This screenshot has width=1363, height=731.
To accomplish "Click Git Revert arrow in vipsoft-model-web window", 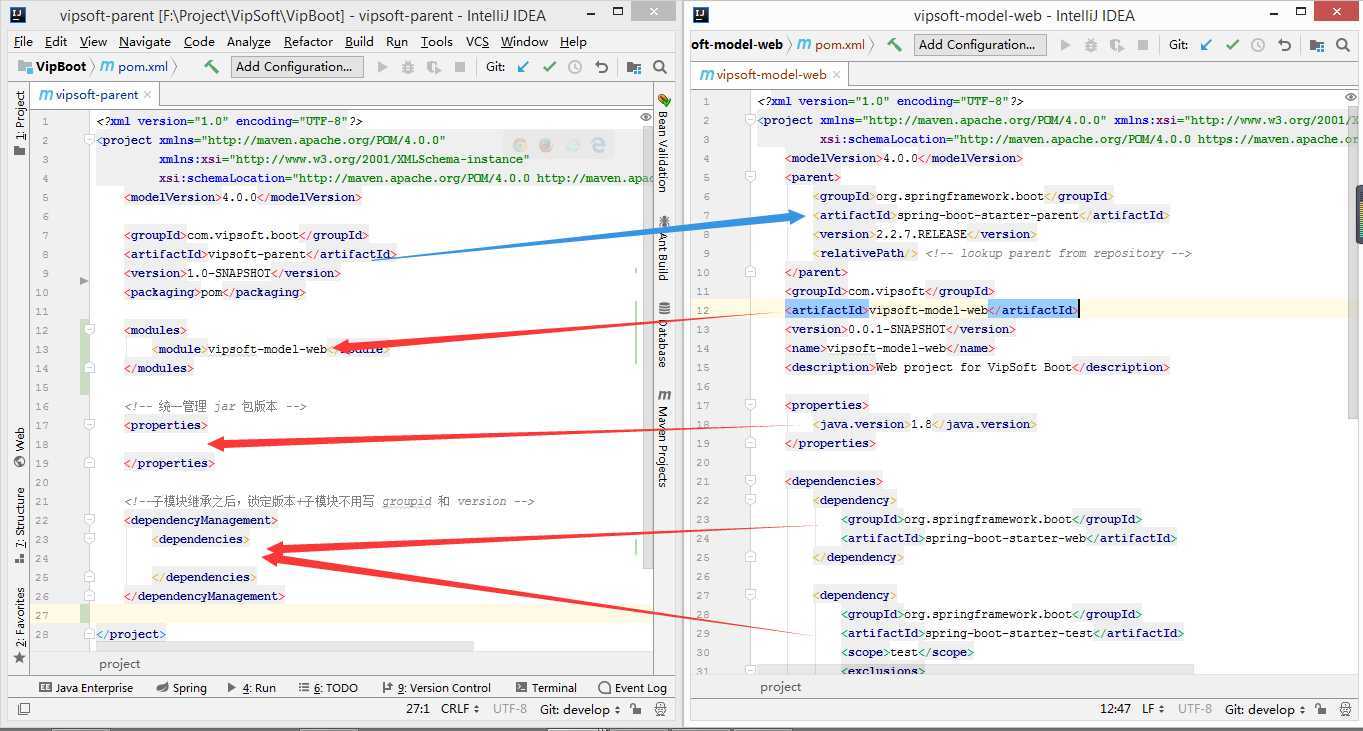I will pos(1284,45).
